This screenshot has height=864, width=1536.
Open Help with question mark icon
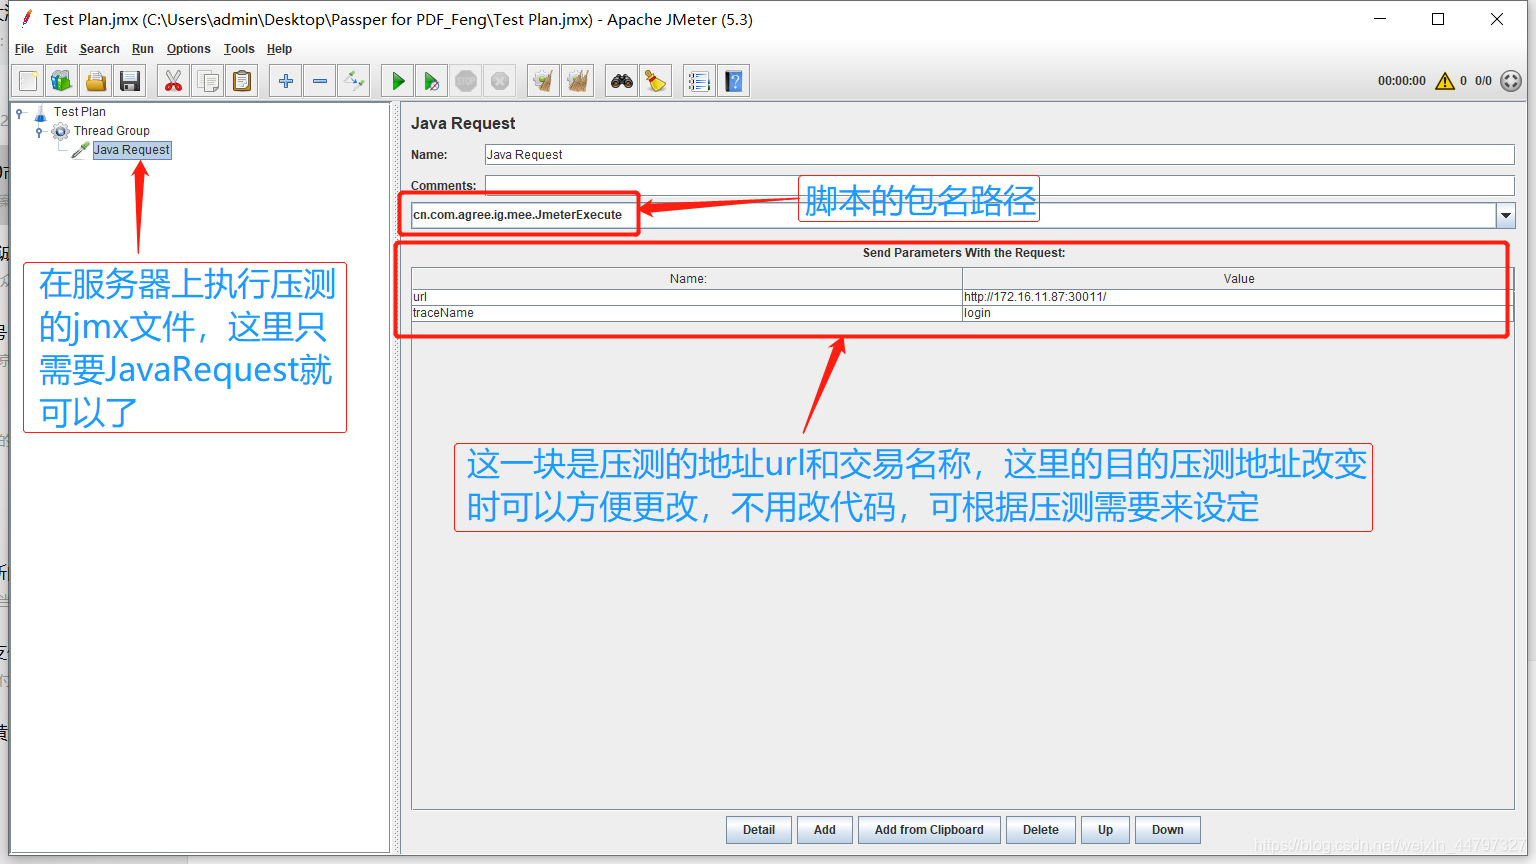[734, 81]
